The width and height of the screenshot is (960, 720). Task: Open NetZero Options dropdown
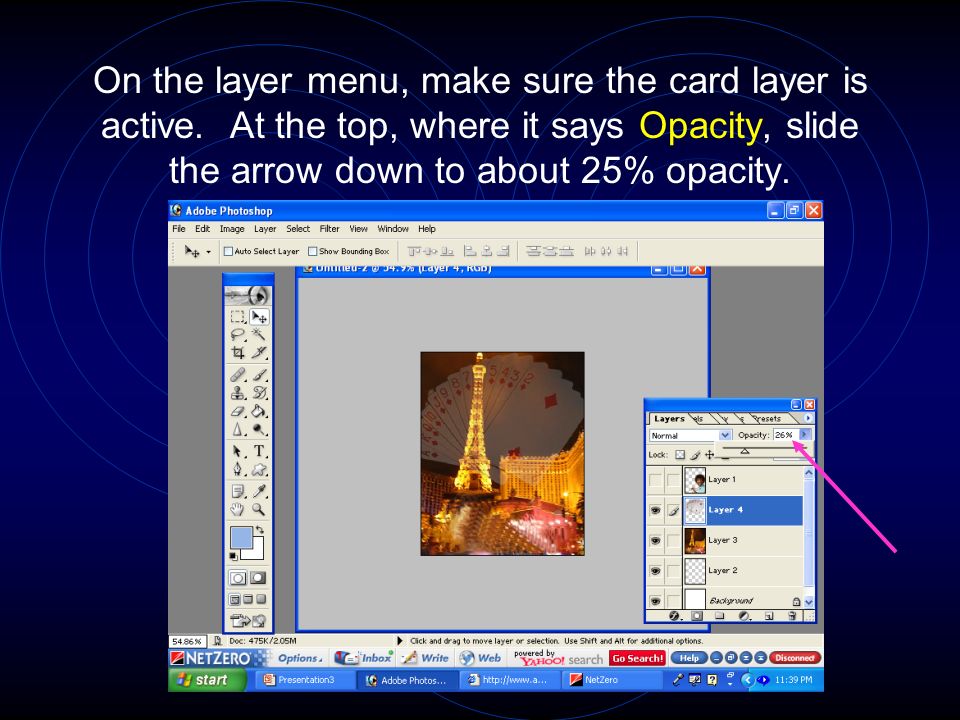click(299, 658)
